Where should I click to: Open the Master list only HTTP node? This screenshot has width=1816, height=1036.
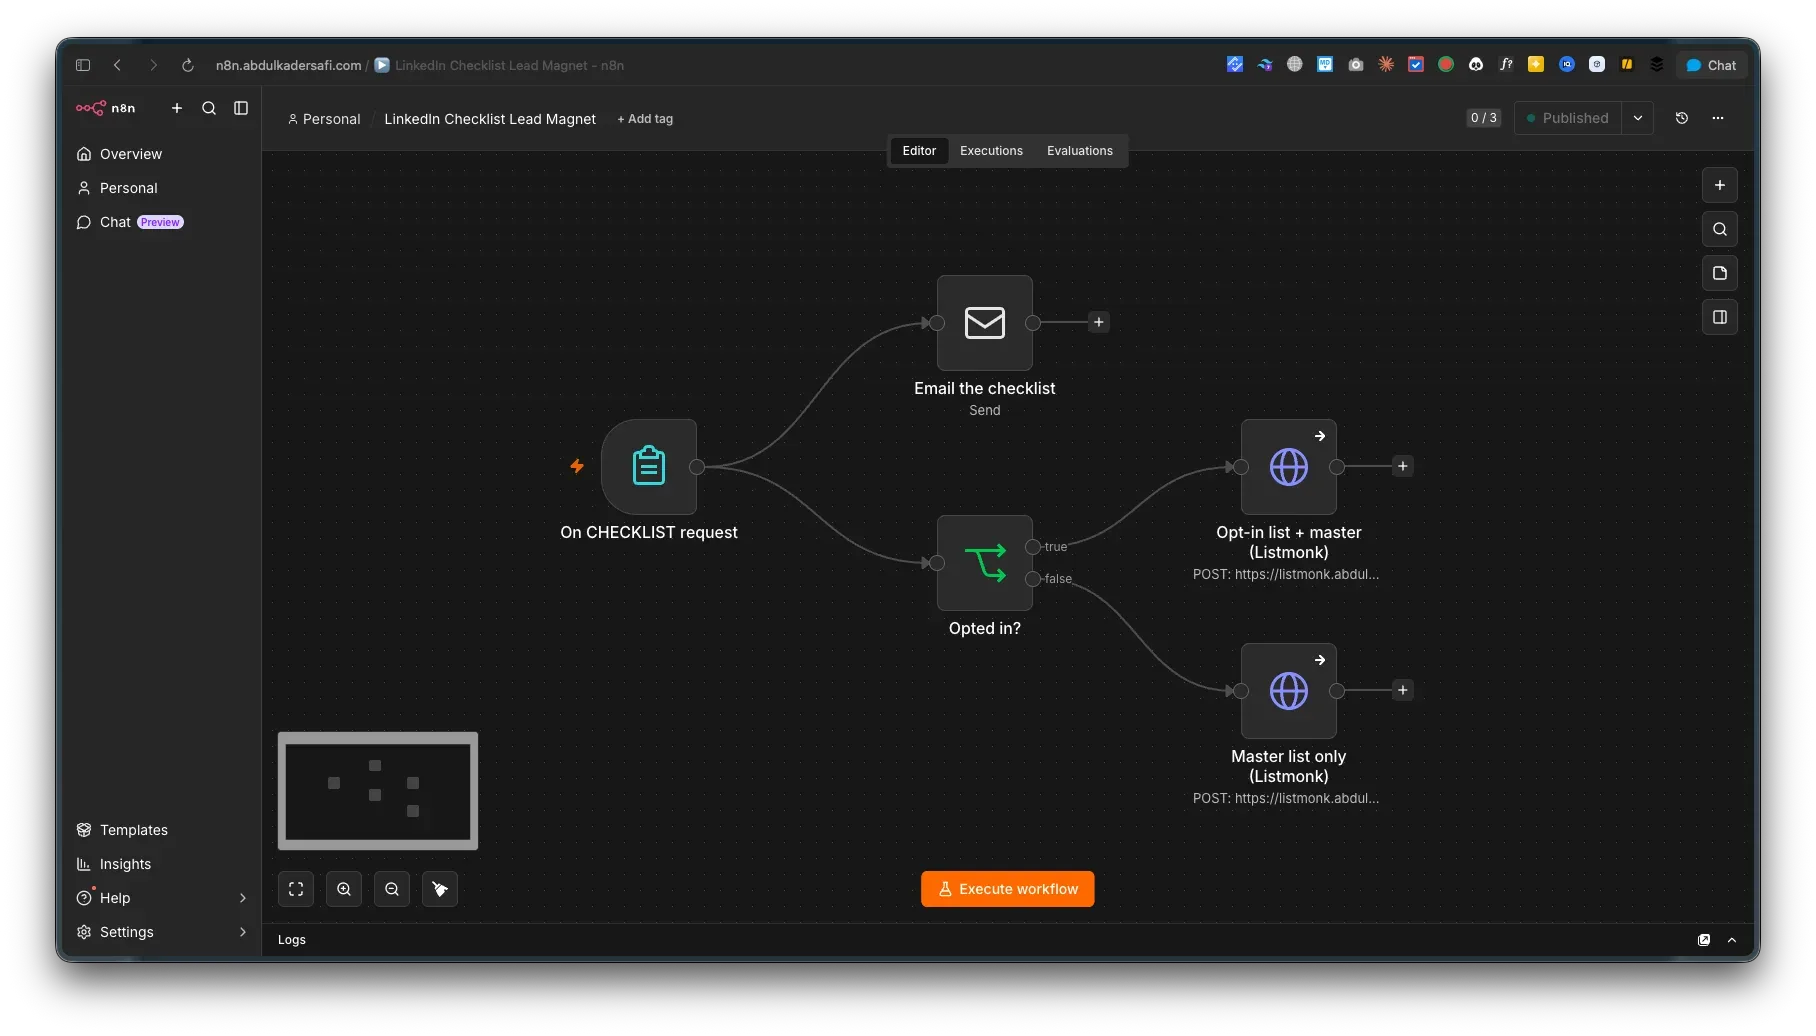pos(1289,691)
